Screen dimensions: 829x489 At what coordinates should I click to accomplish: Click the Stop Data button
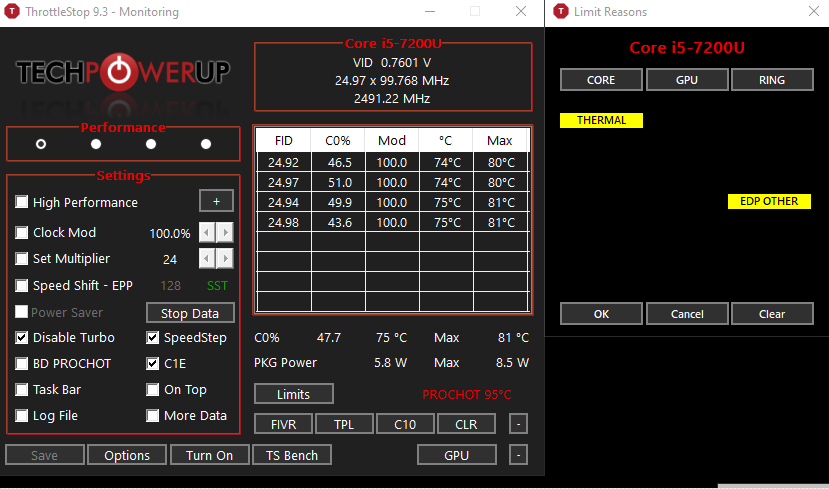coord(190,313)
